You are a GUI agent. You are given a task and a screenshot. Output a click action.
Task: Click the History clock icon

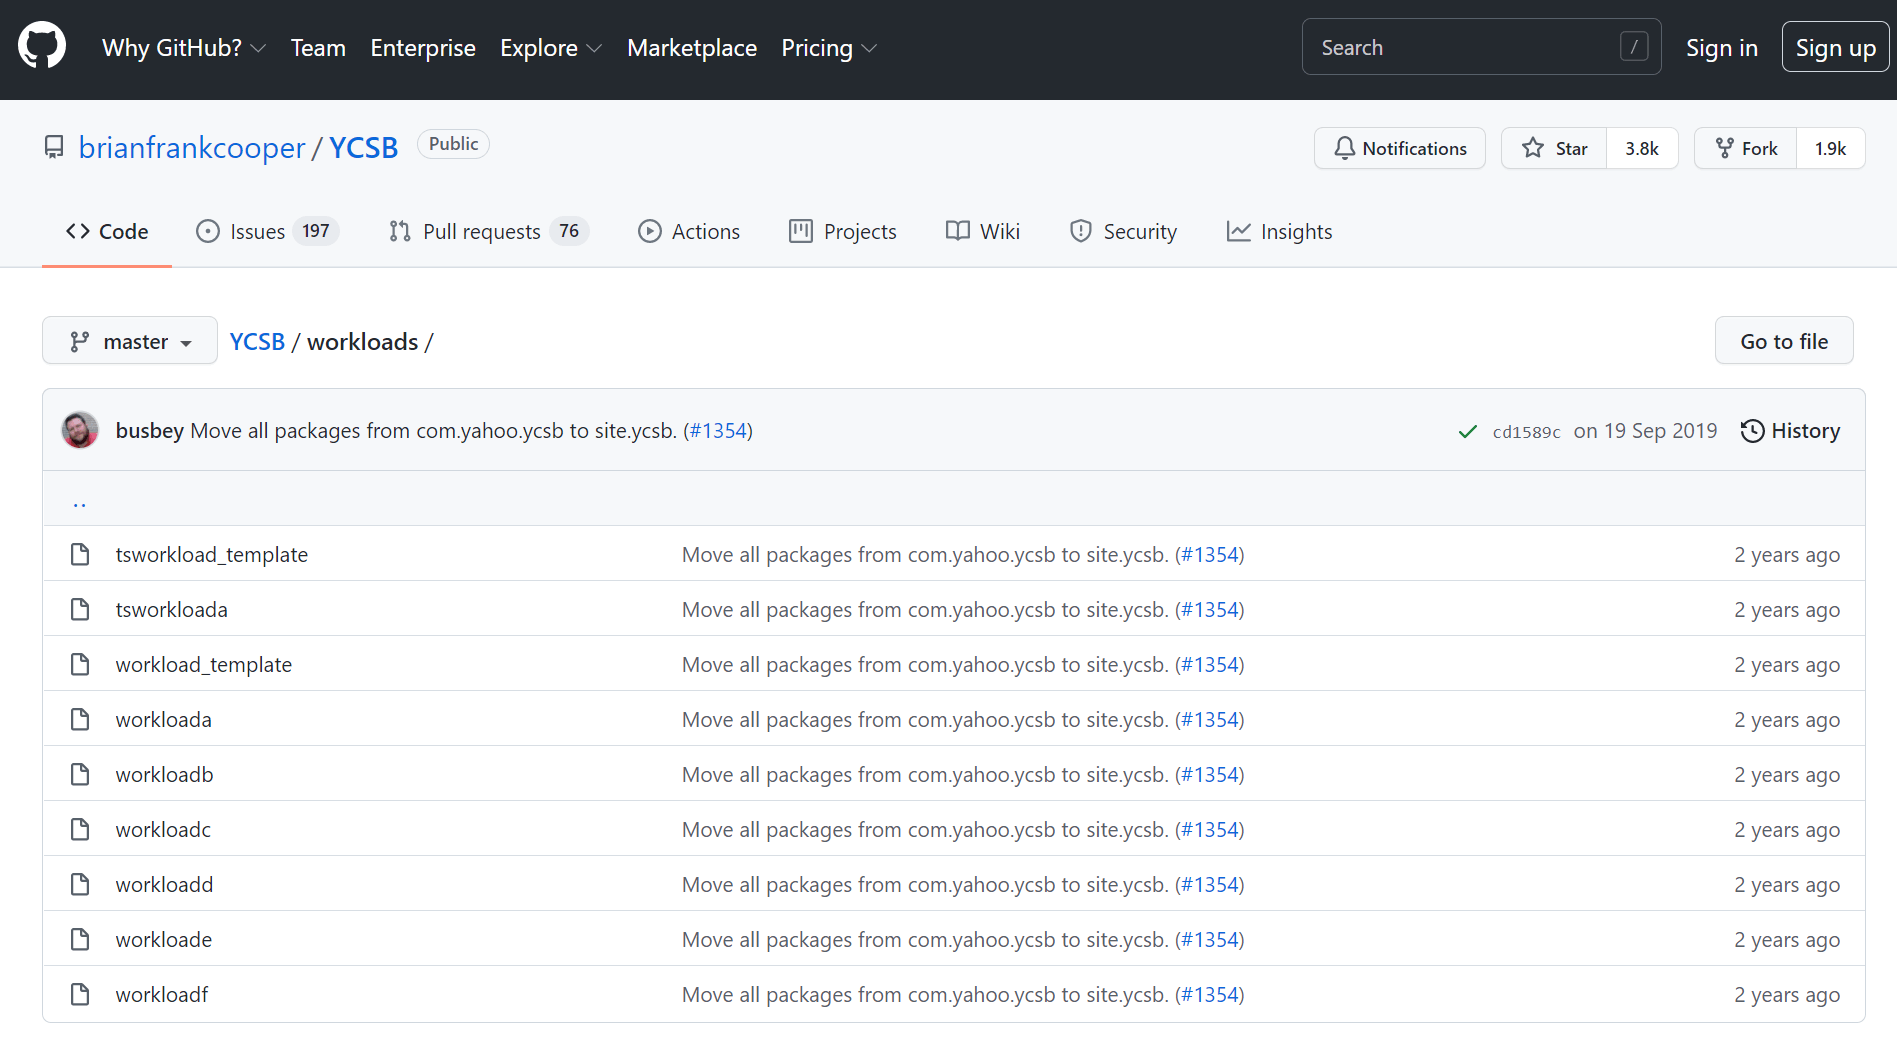(1753, 430)
